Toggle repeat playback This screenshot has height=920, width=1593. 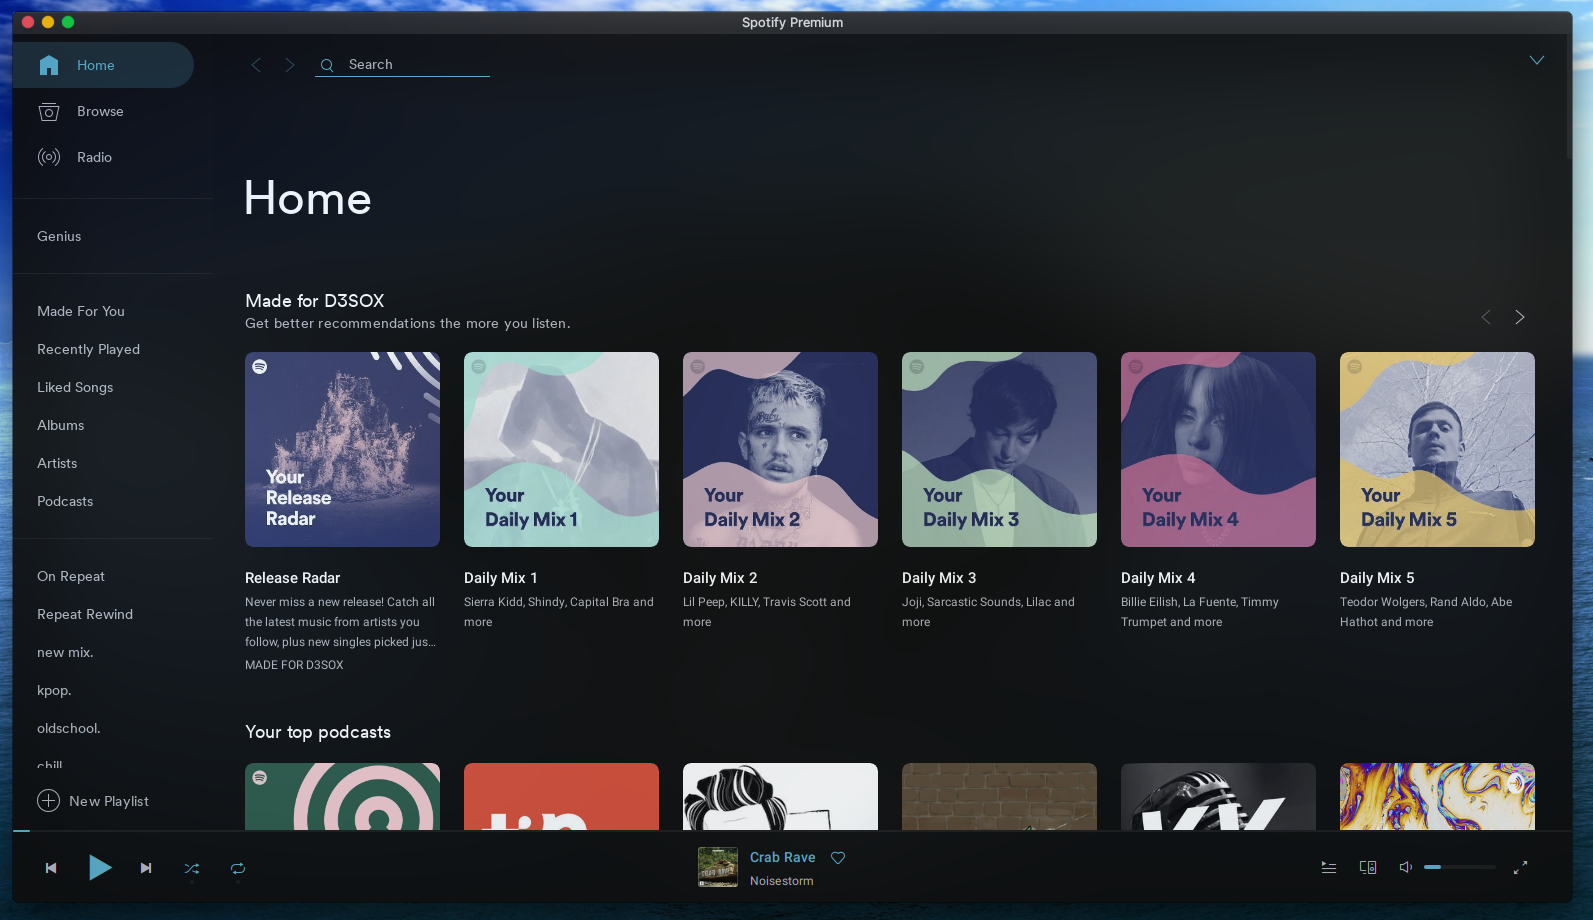coord(238,868)
